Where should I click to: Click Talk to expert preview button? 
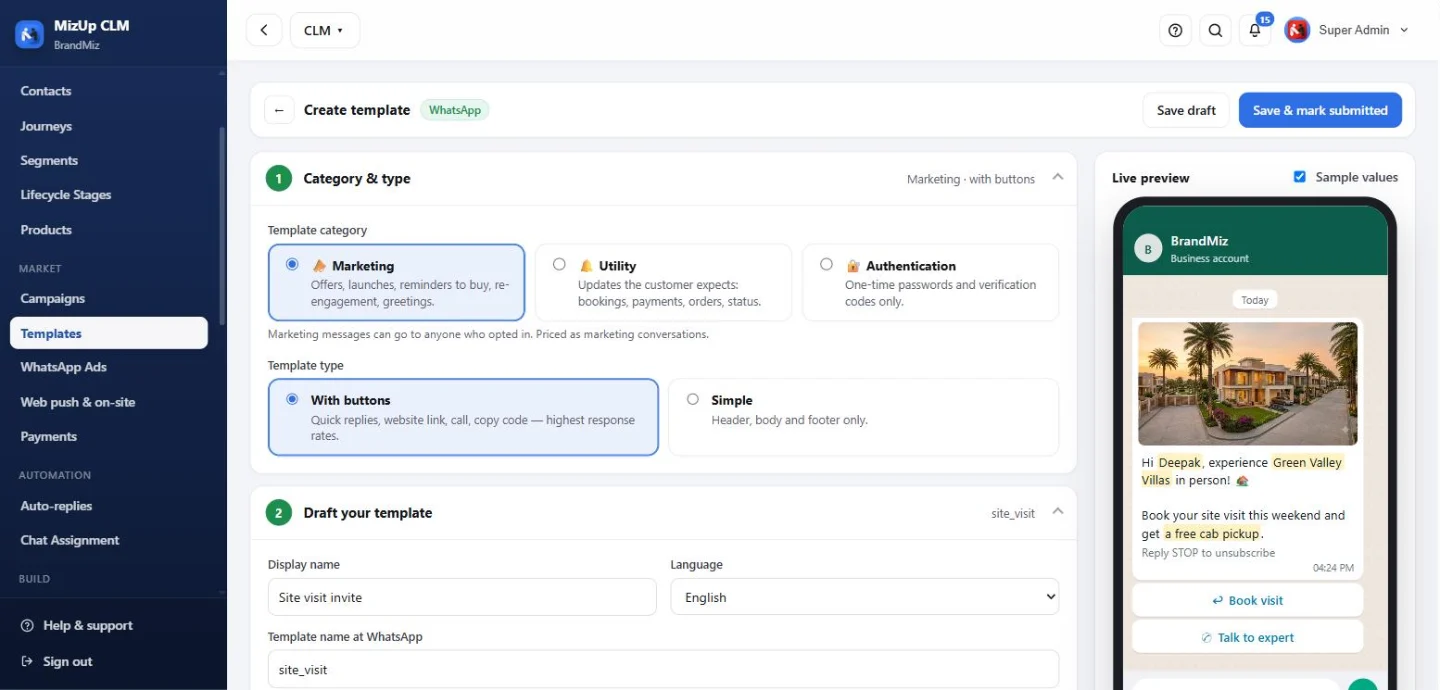[x=1247, y=637]
